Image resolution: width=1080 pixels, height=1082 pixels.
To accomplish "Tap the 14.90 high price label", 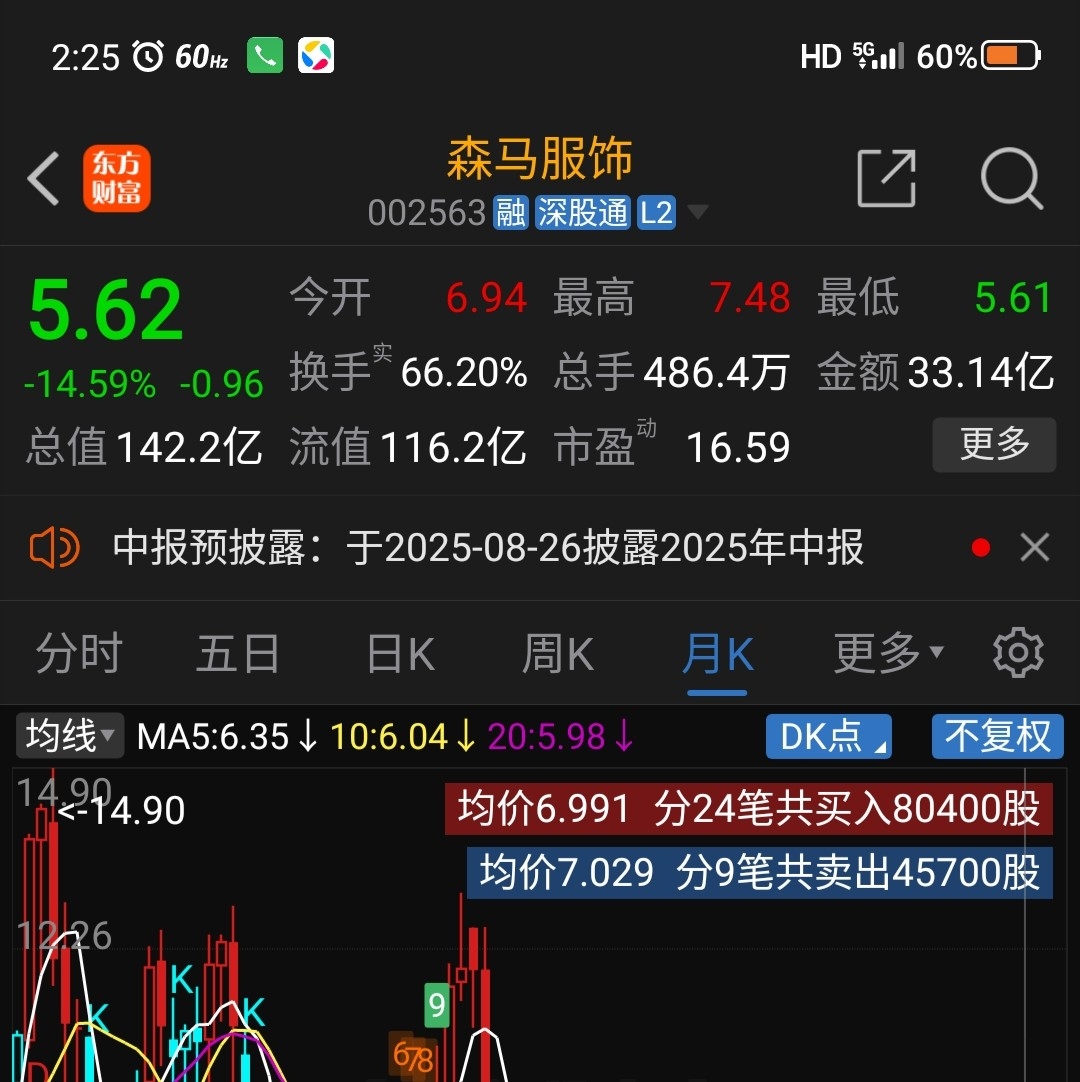I will [121, 810].
